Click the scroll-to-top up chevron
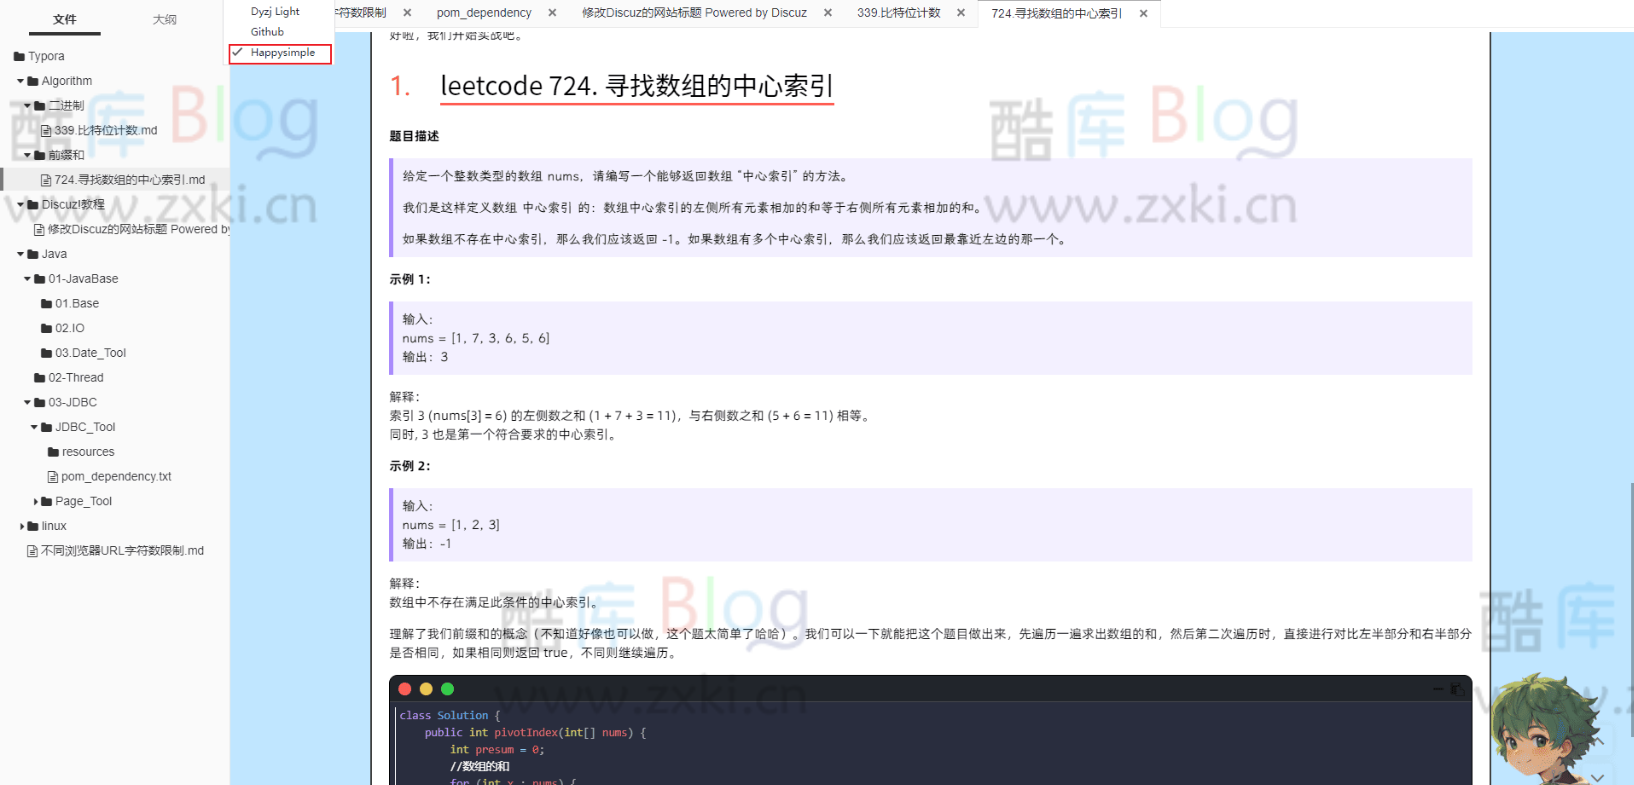This screenshot has height=785, width=1634. point(1598,742)
